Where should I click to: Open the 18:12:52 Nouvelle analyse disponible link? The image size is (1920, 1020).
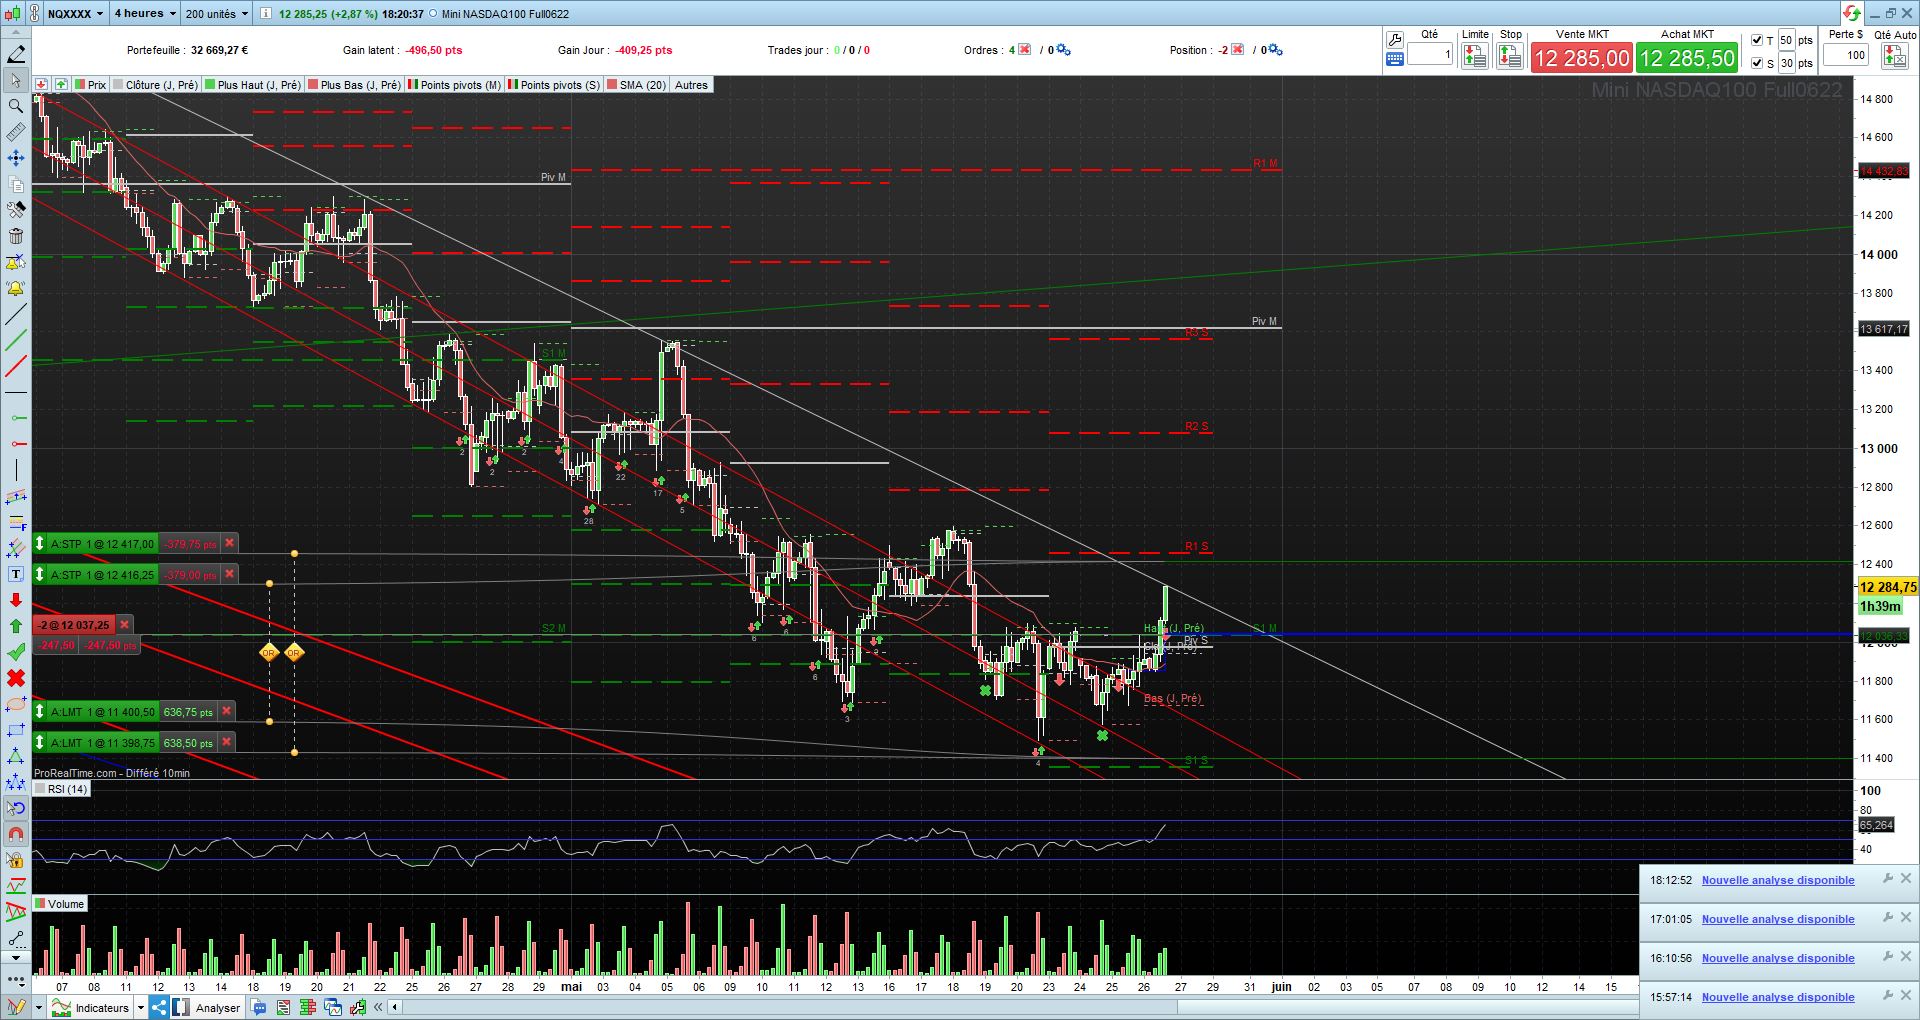[1778, 880]
